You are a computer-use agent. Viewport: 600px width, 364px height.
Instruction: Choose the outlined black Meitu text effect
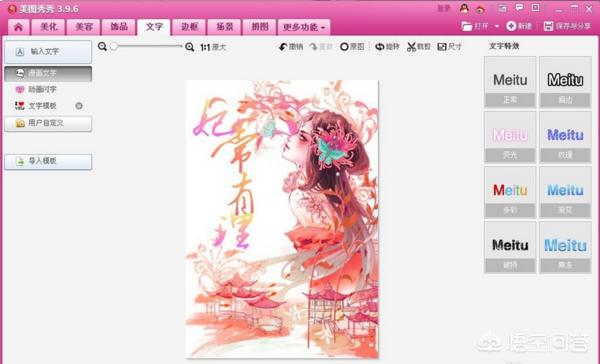[x=565, y=82]
